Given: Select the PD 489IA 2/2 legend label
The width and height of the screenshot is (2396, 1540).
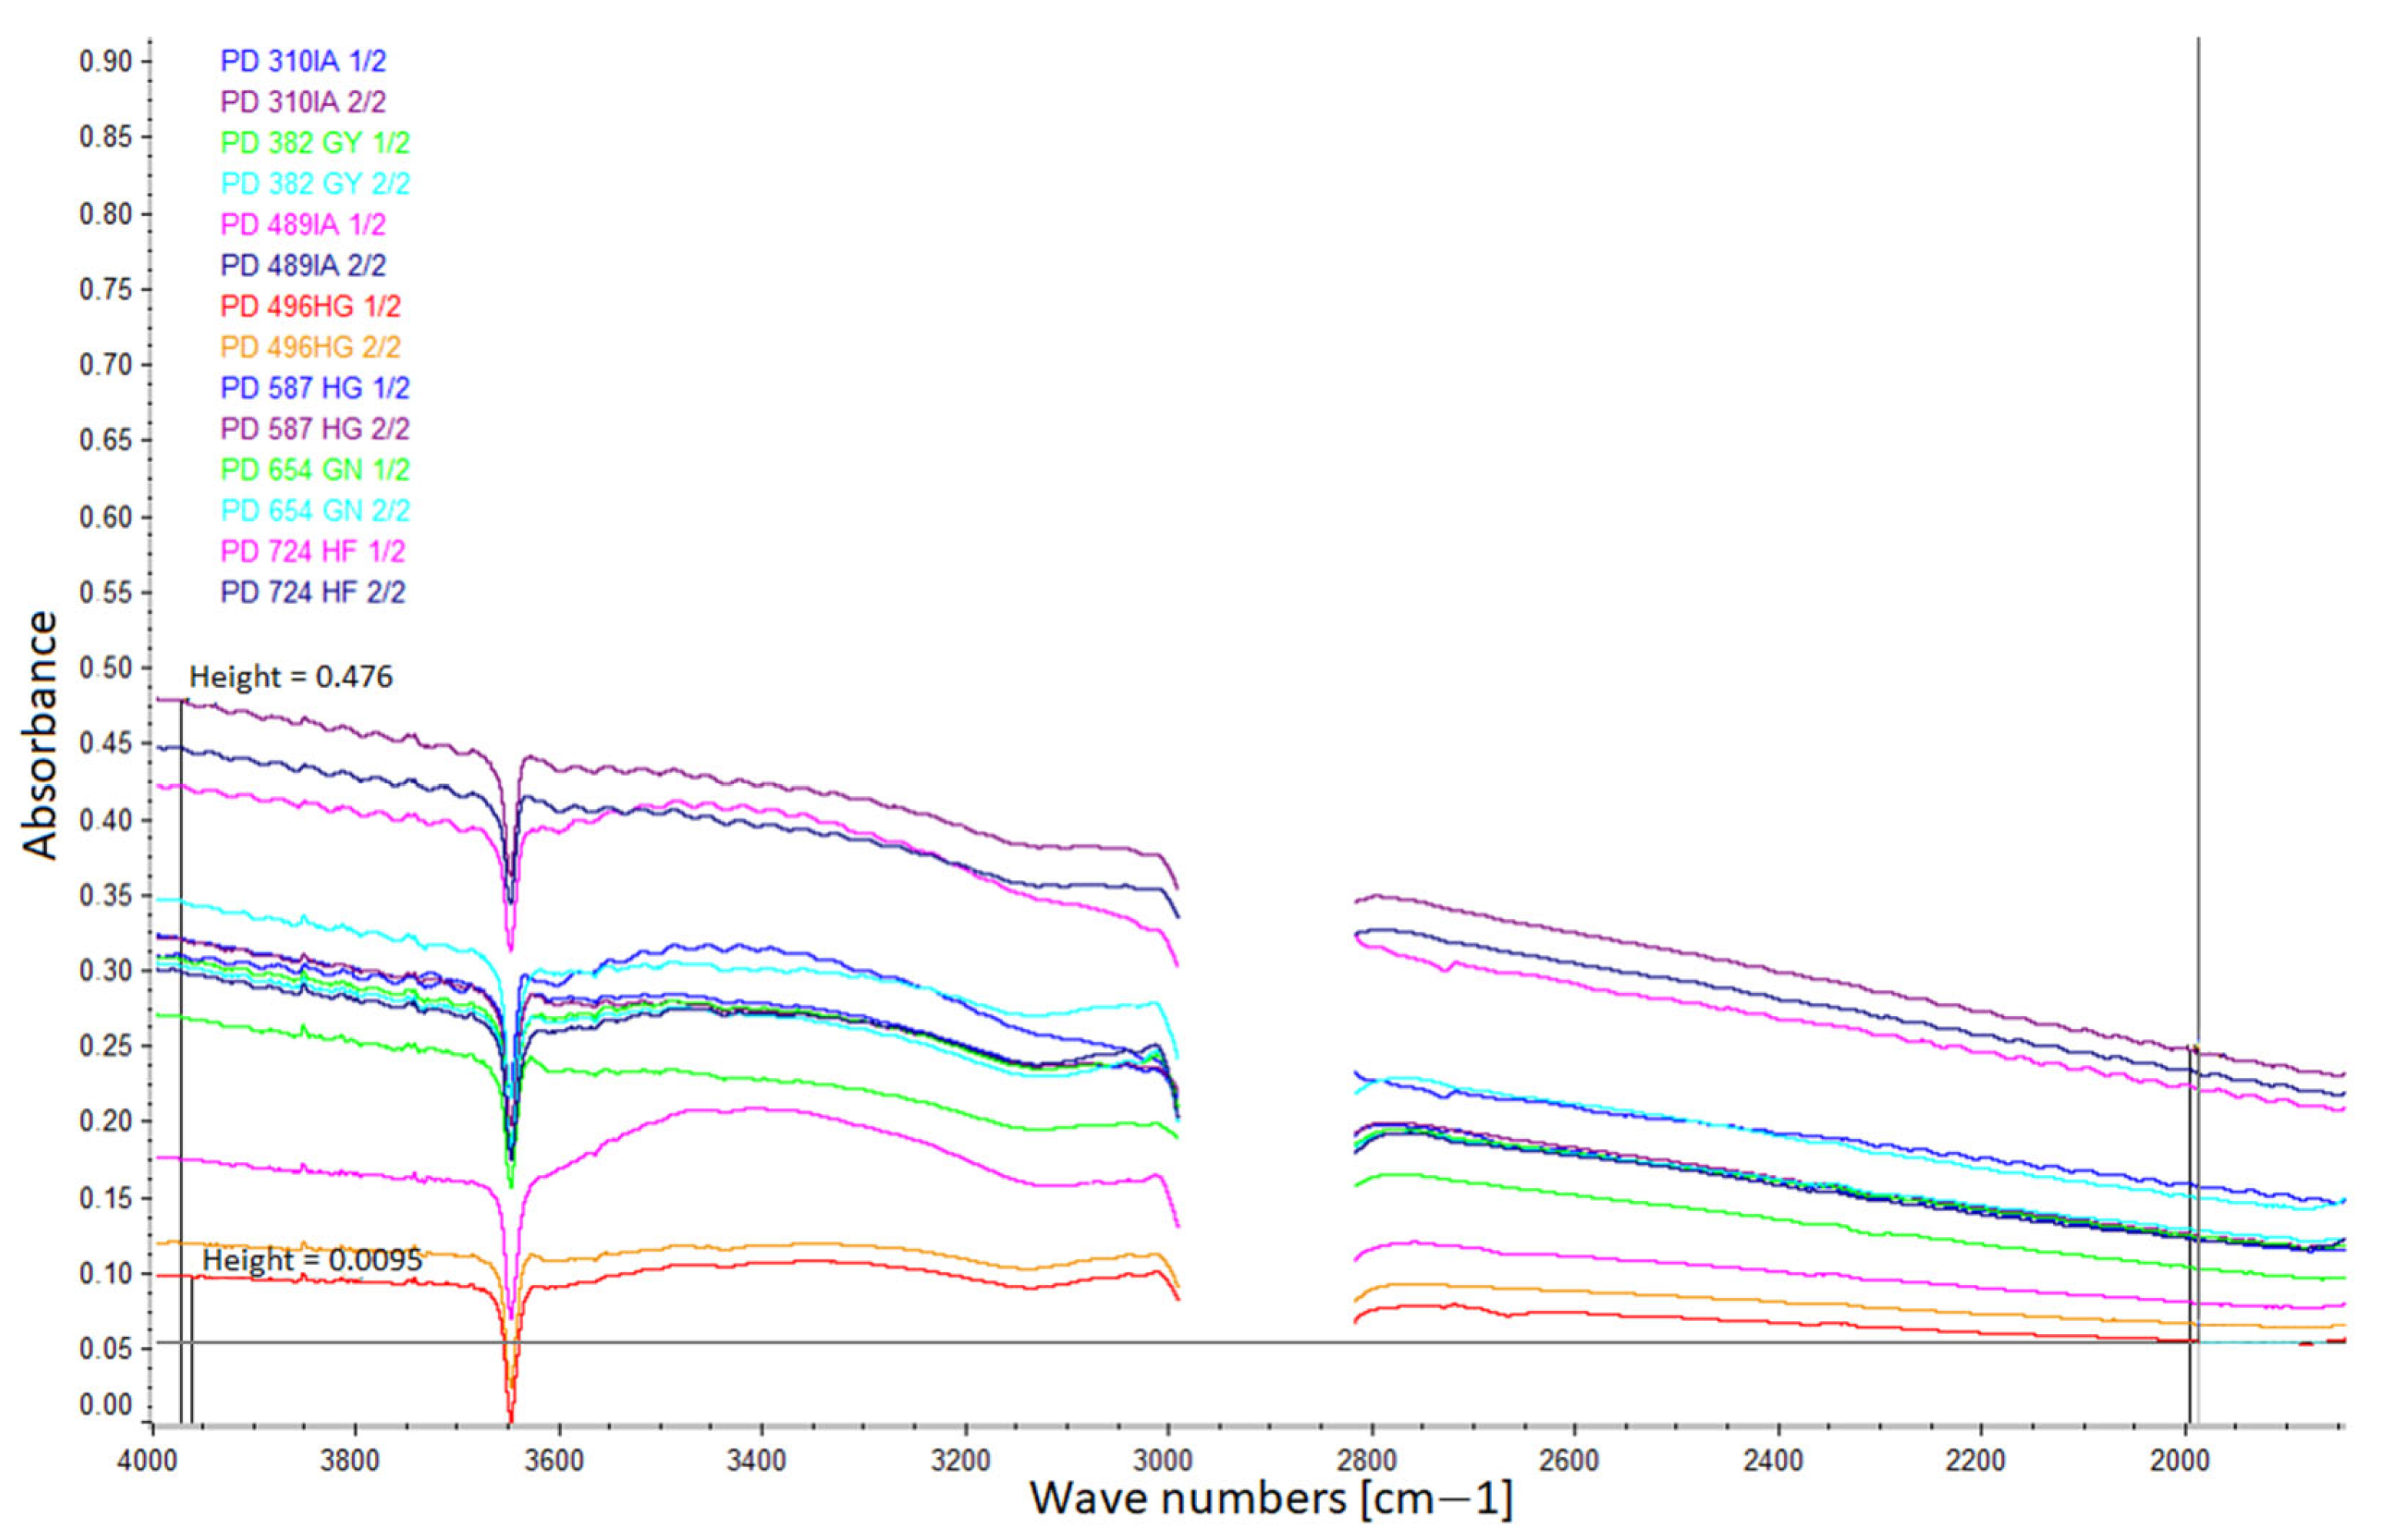Looking at the screenshot, I should click(303, 265).
